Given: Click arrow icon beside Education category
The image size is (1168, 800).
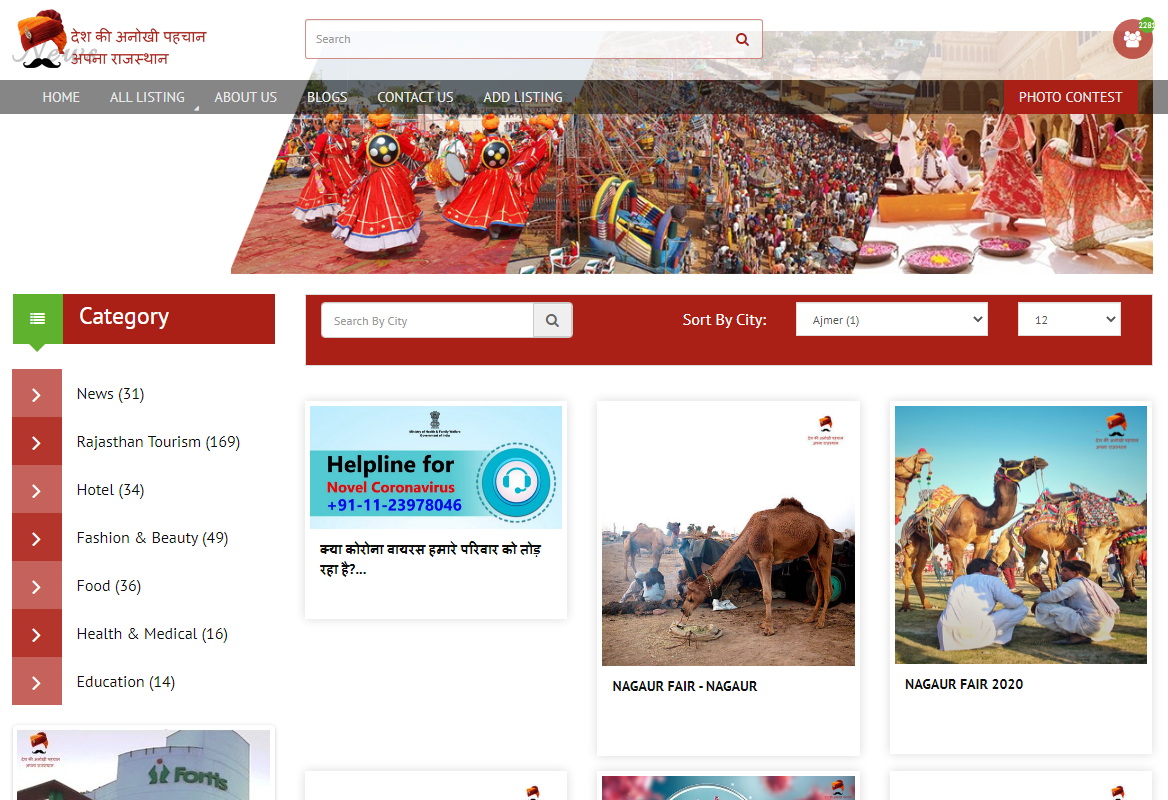Looking at the screenshot, I should point(37,682).
